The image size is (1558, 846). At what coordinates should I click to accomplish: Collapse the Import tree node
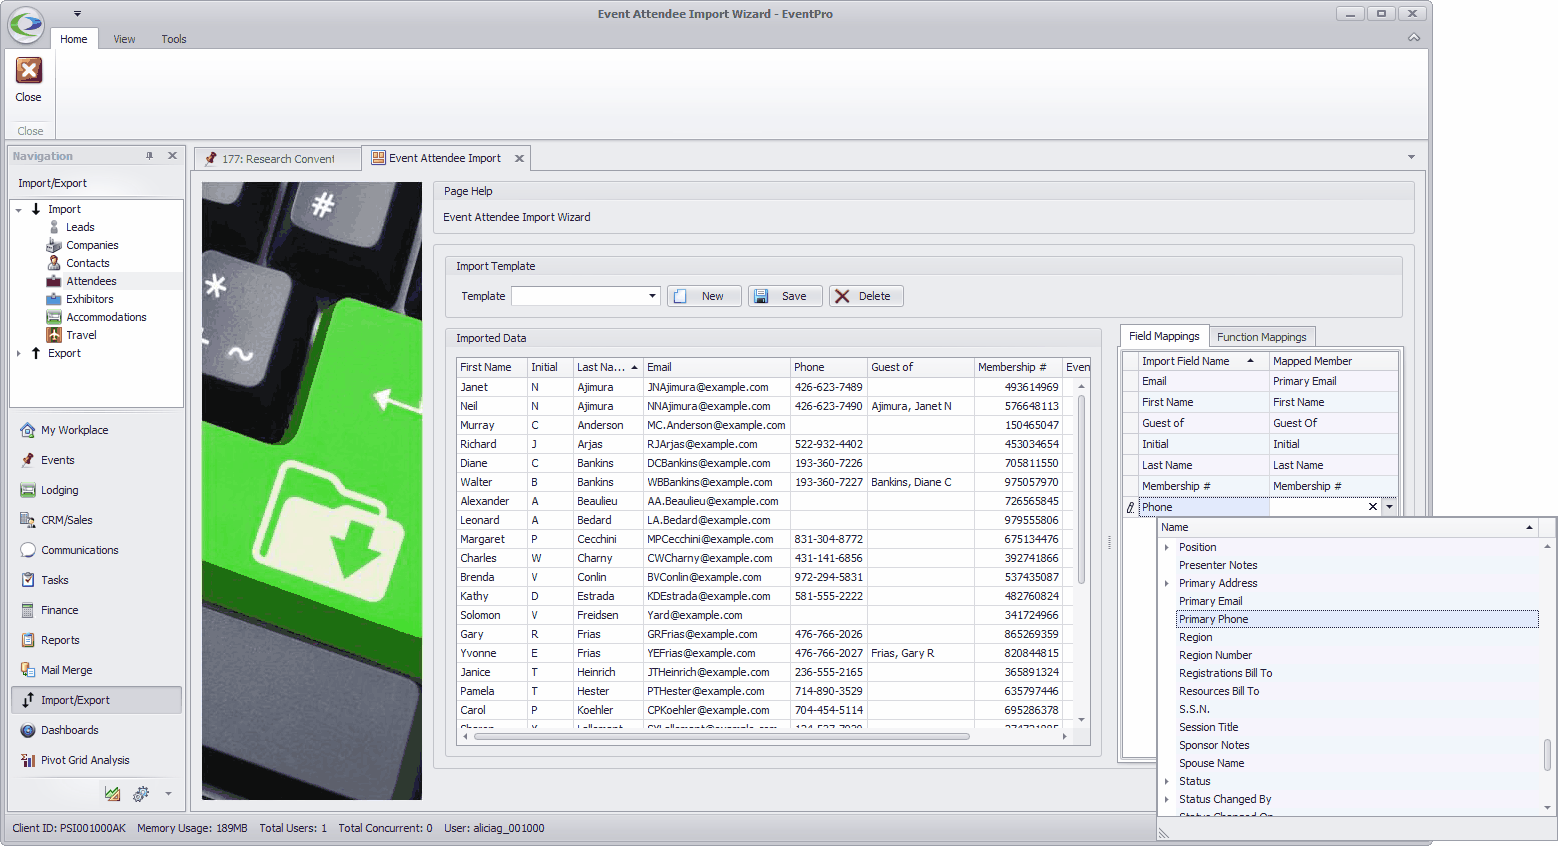(18, 210)
